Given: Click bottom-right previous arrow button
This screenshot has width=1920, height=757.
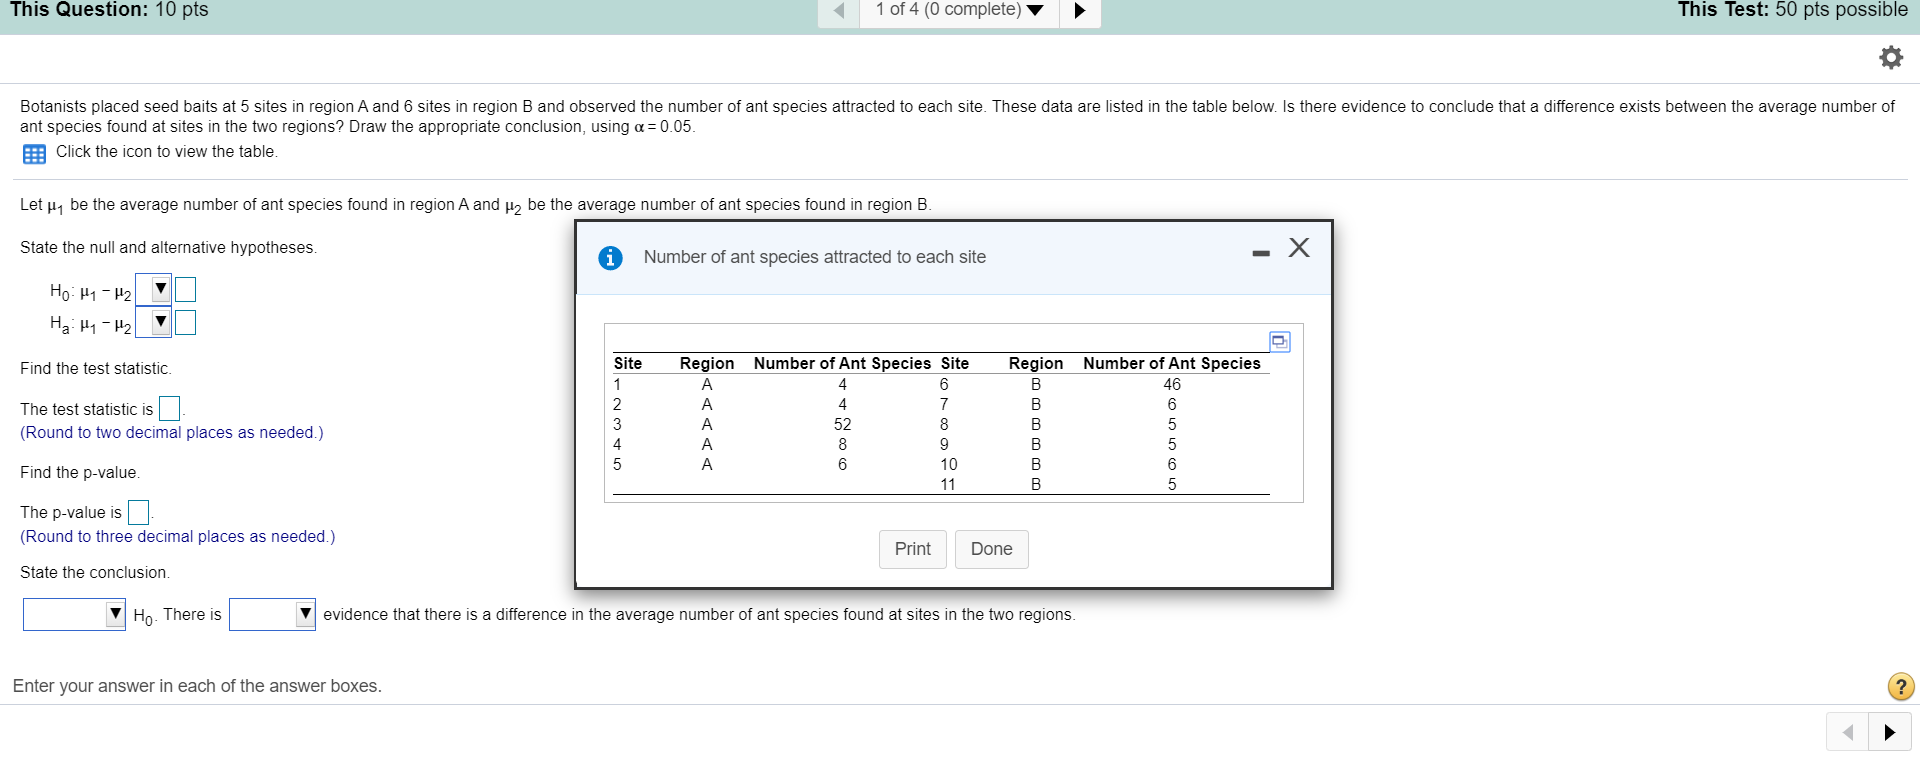Looking at the screenshot, I should pyautogui.click(x=1848, y=732).
